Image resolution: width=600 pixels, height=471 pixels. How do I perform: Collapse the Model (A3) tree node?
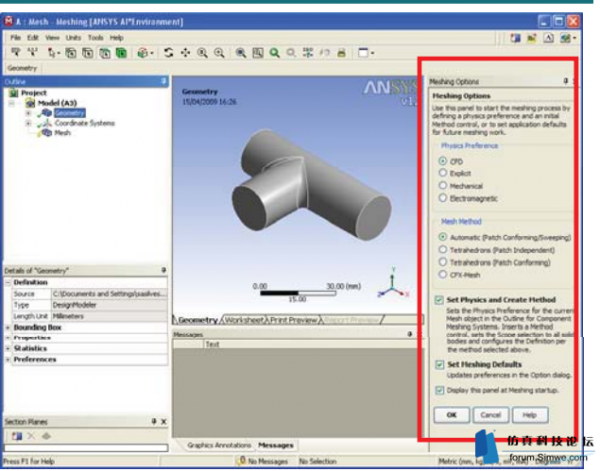11,103
